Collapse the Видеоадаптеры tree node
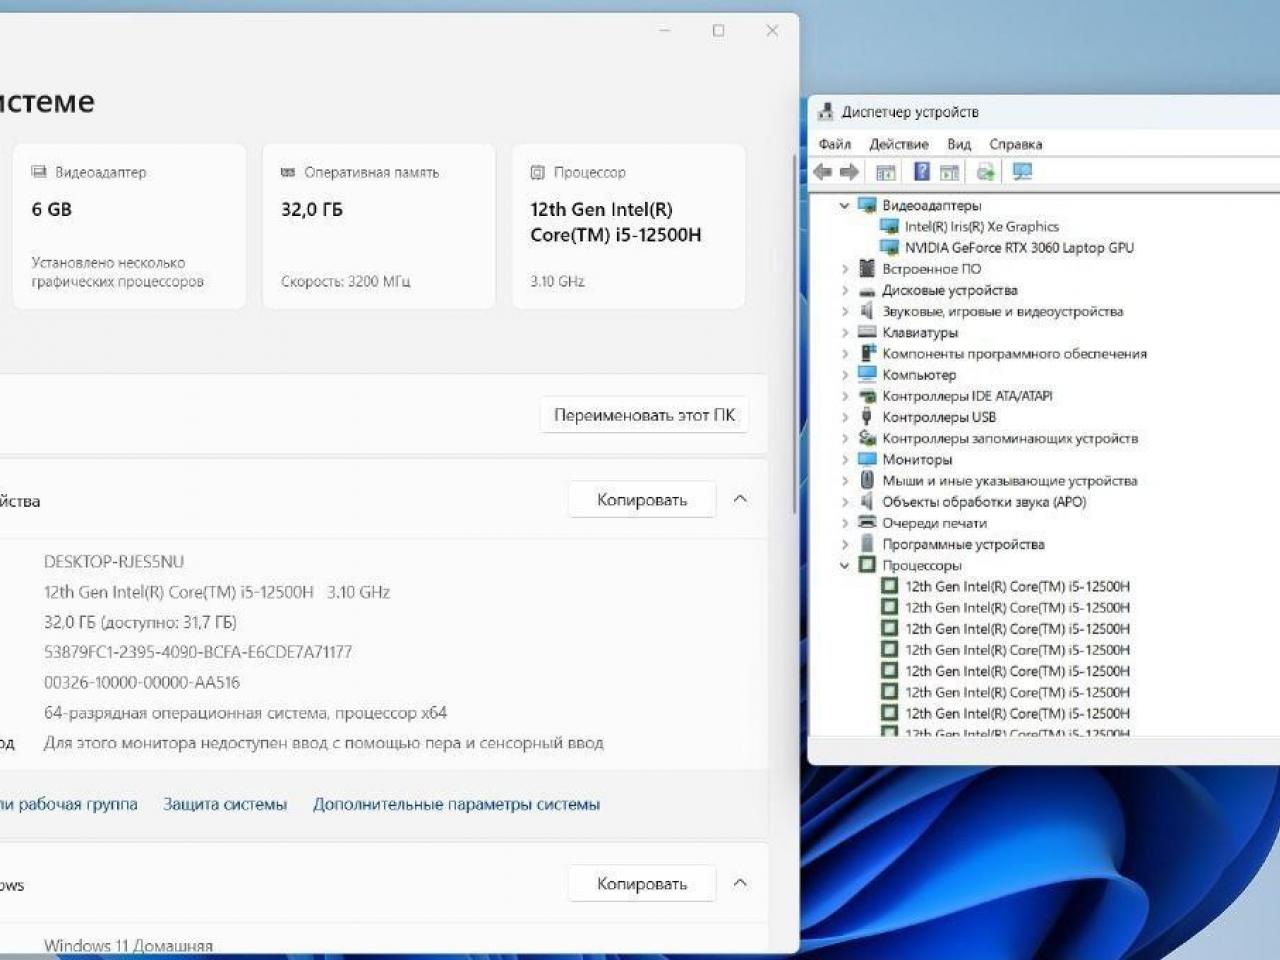 [845, 205]
